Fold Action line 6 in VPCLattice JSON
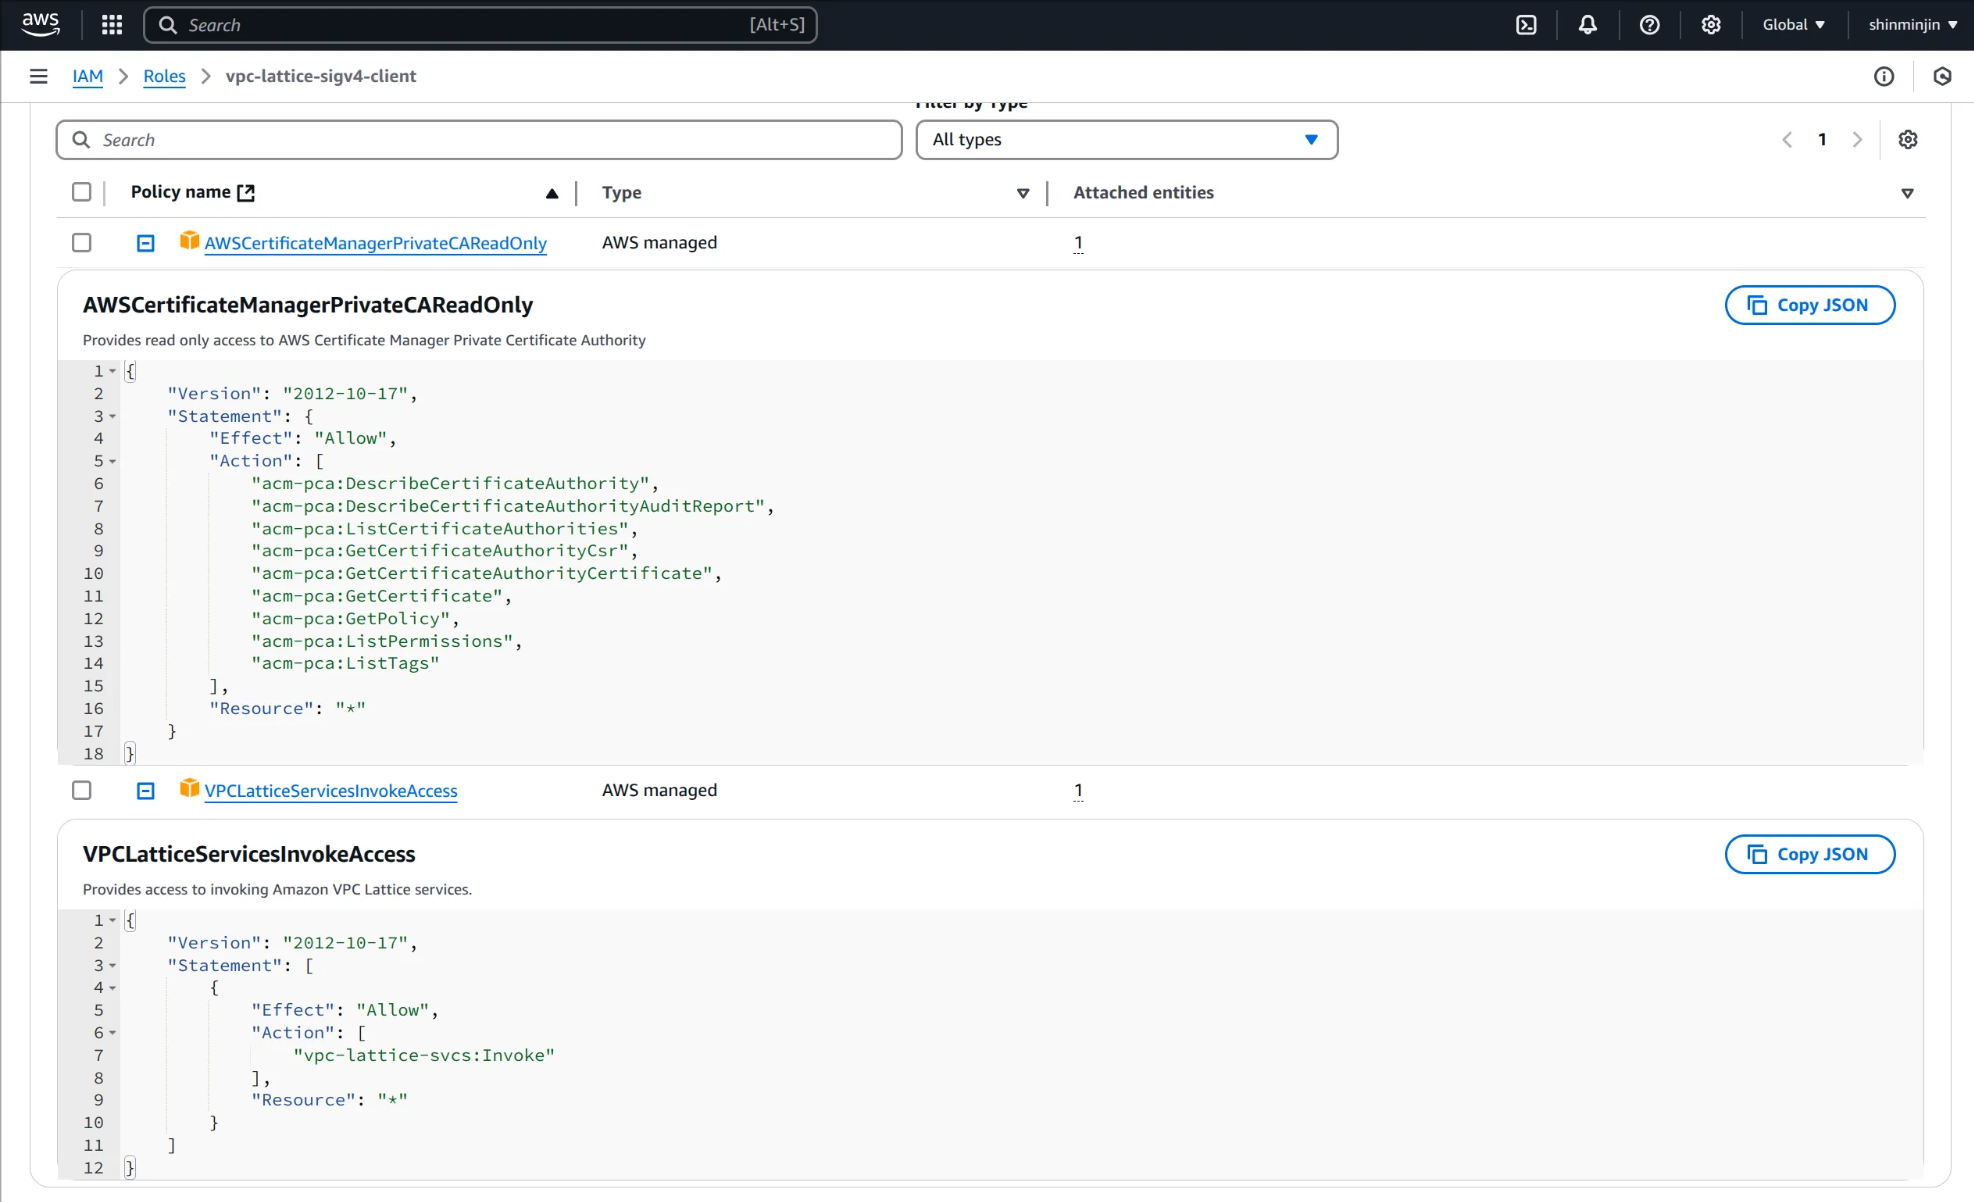 [x=113, y=1033]
